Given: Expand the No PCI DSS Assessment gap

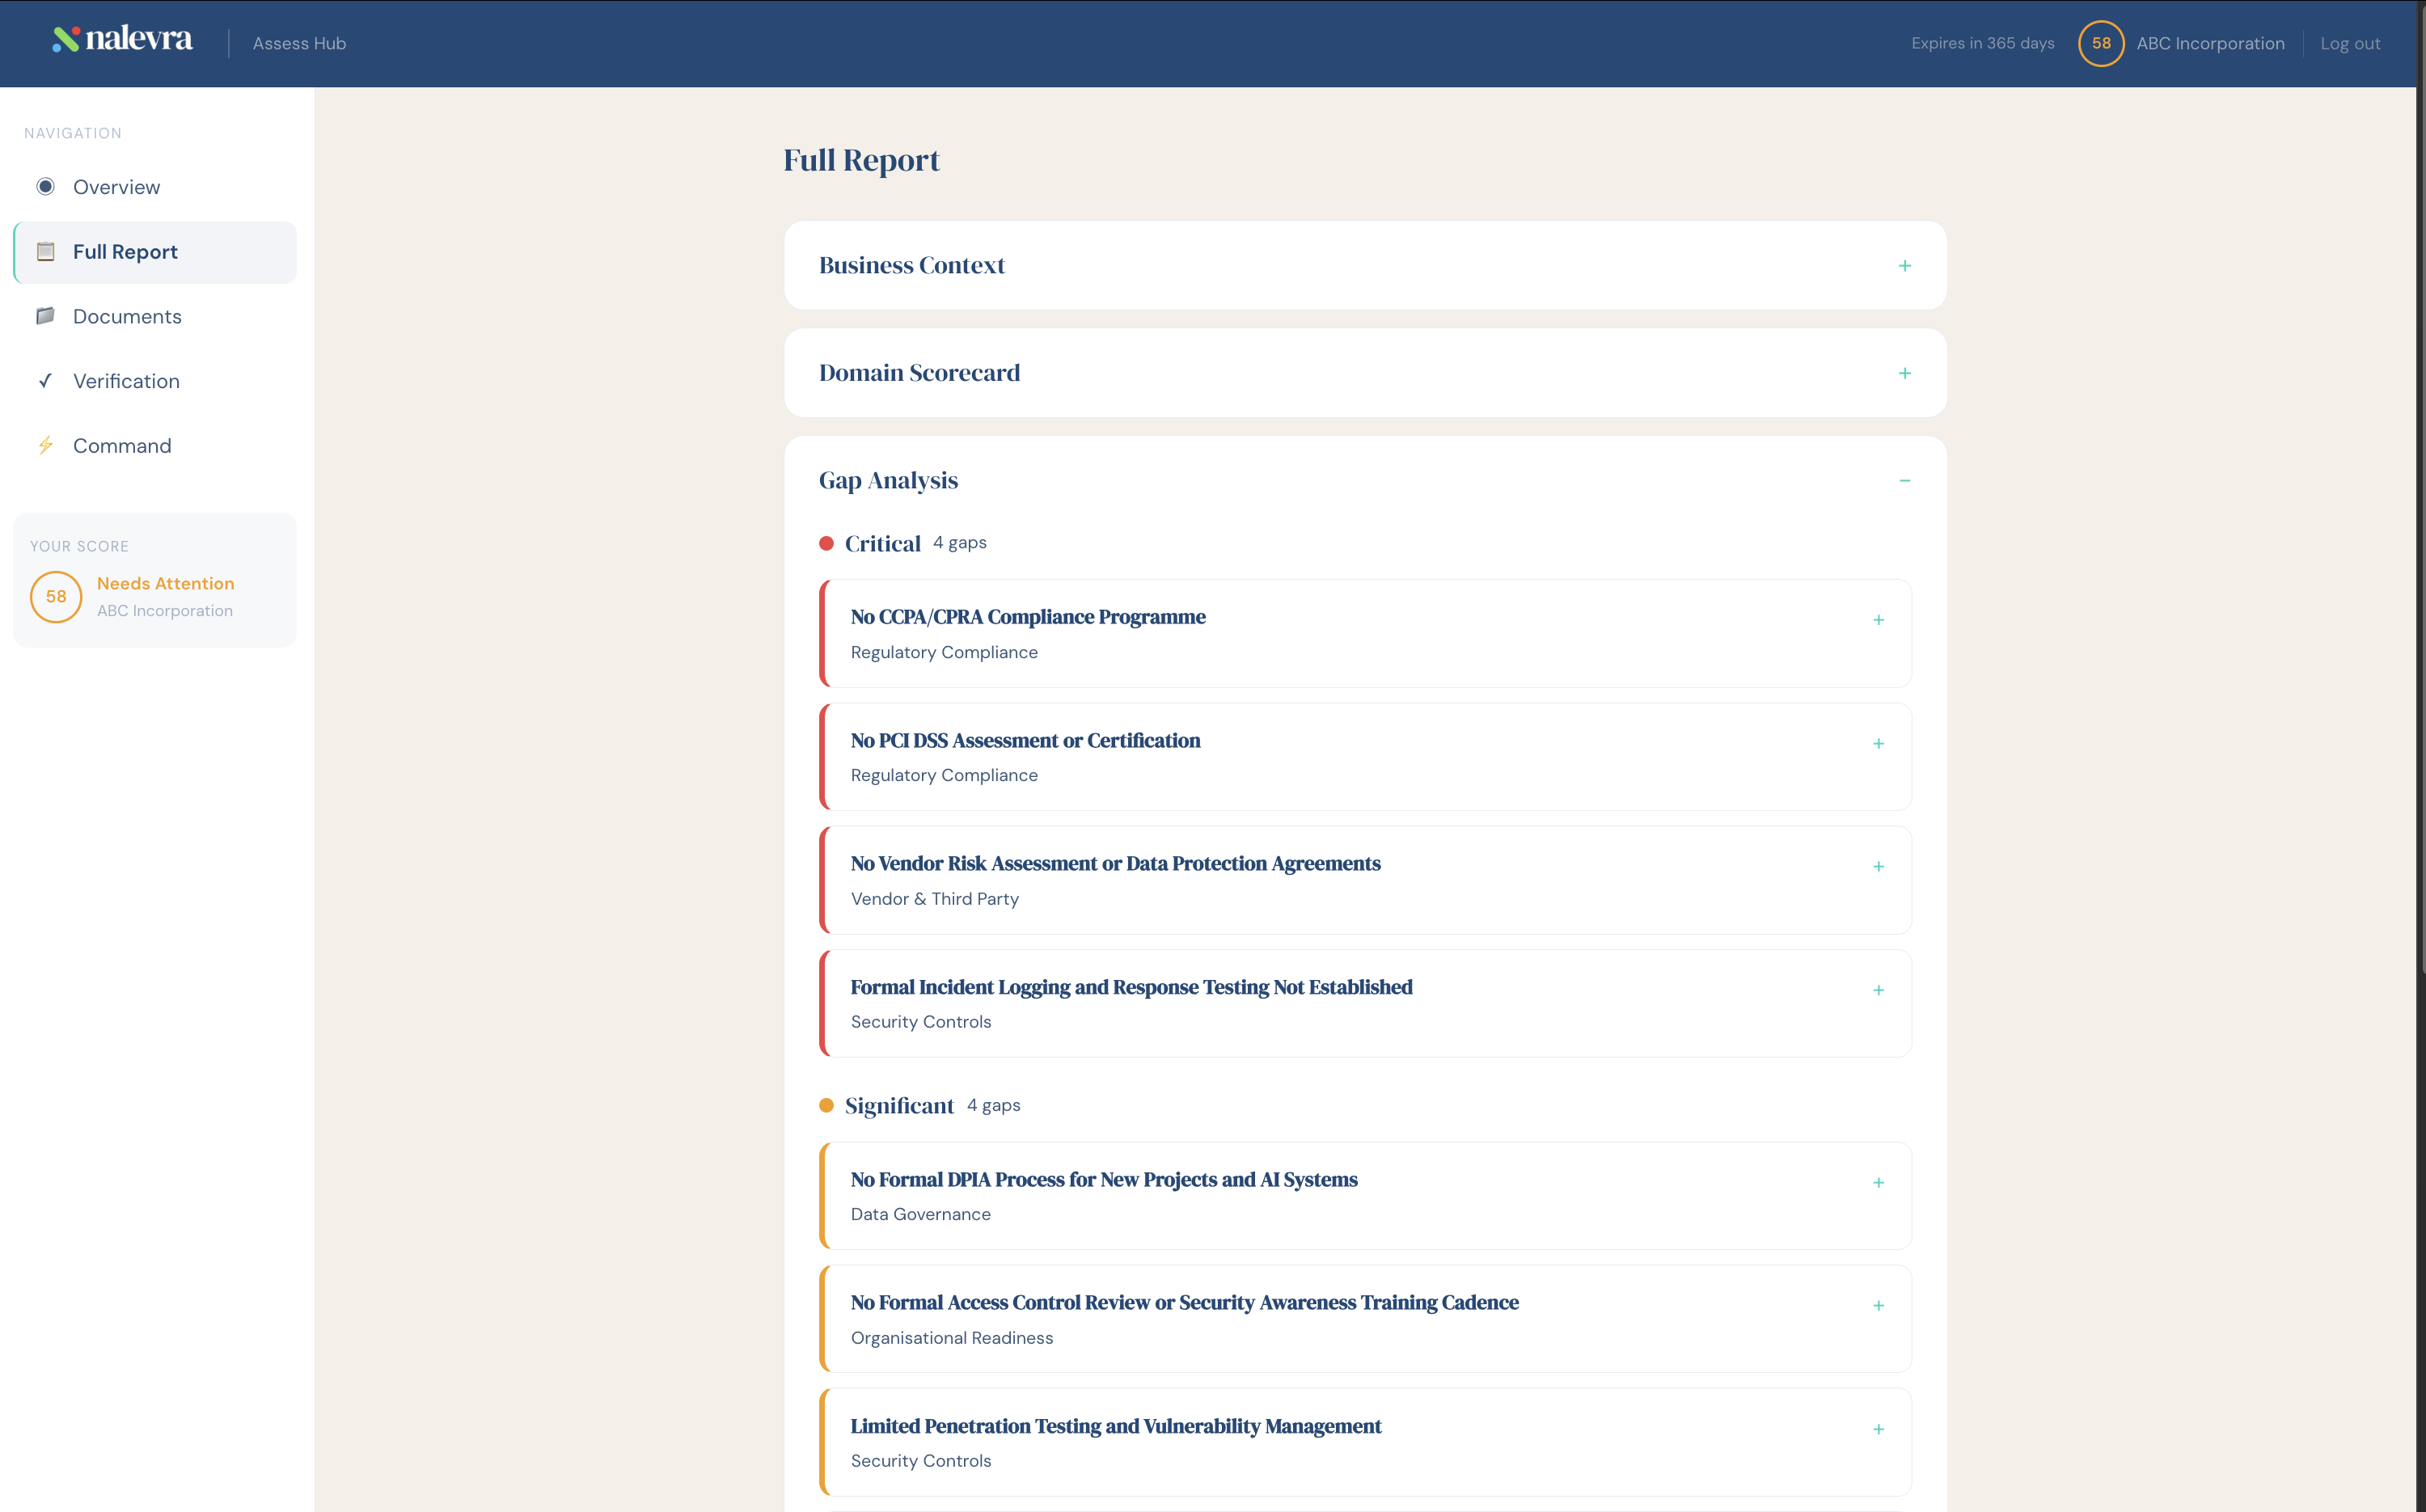Looking at the screenshot, I should pyautogui.click(x=1878, y=743).
